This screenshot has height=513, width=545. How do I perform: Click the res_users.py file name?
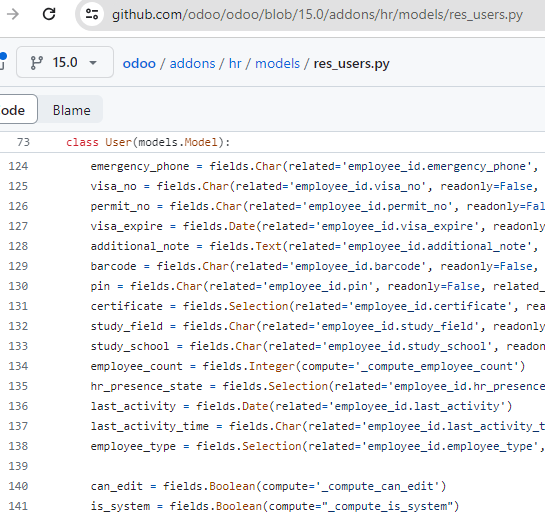[351, 64]
